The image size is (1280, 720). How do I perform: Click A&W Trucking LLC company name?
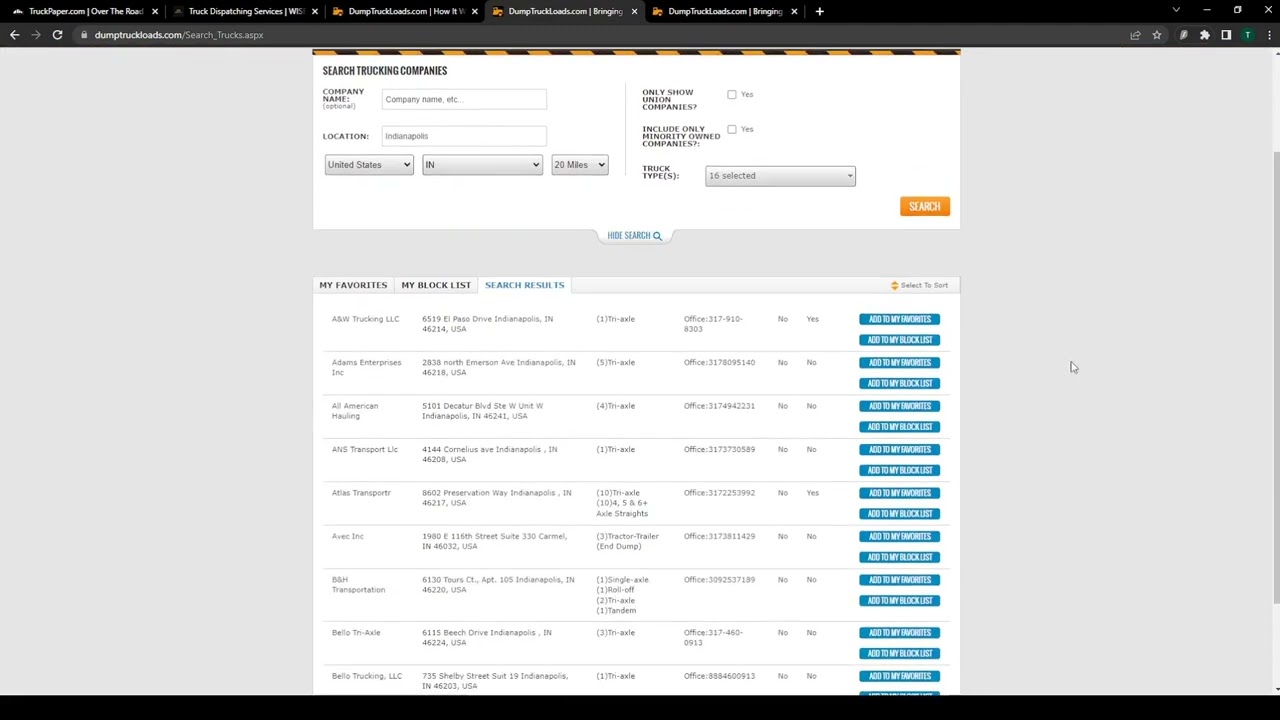(365, 319)
